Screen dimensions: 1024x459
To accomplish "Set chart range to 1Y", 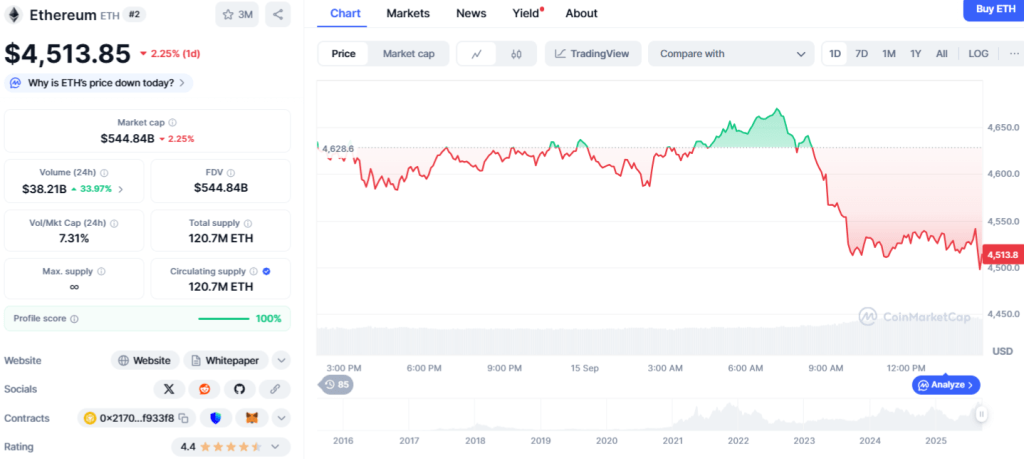I will click(916, 54).
